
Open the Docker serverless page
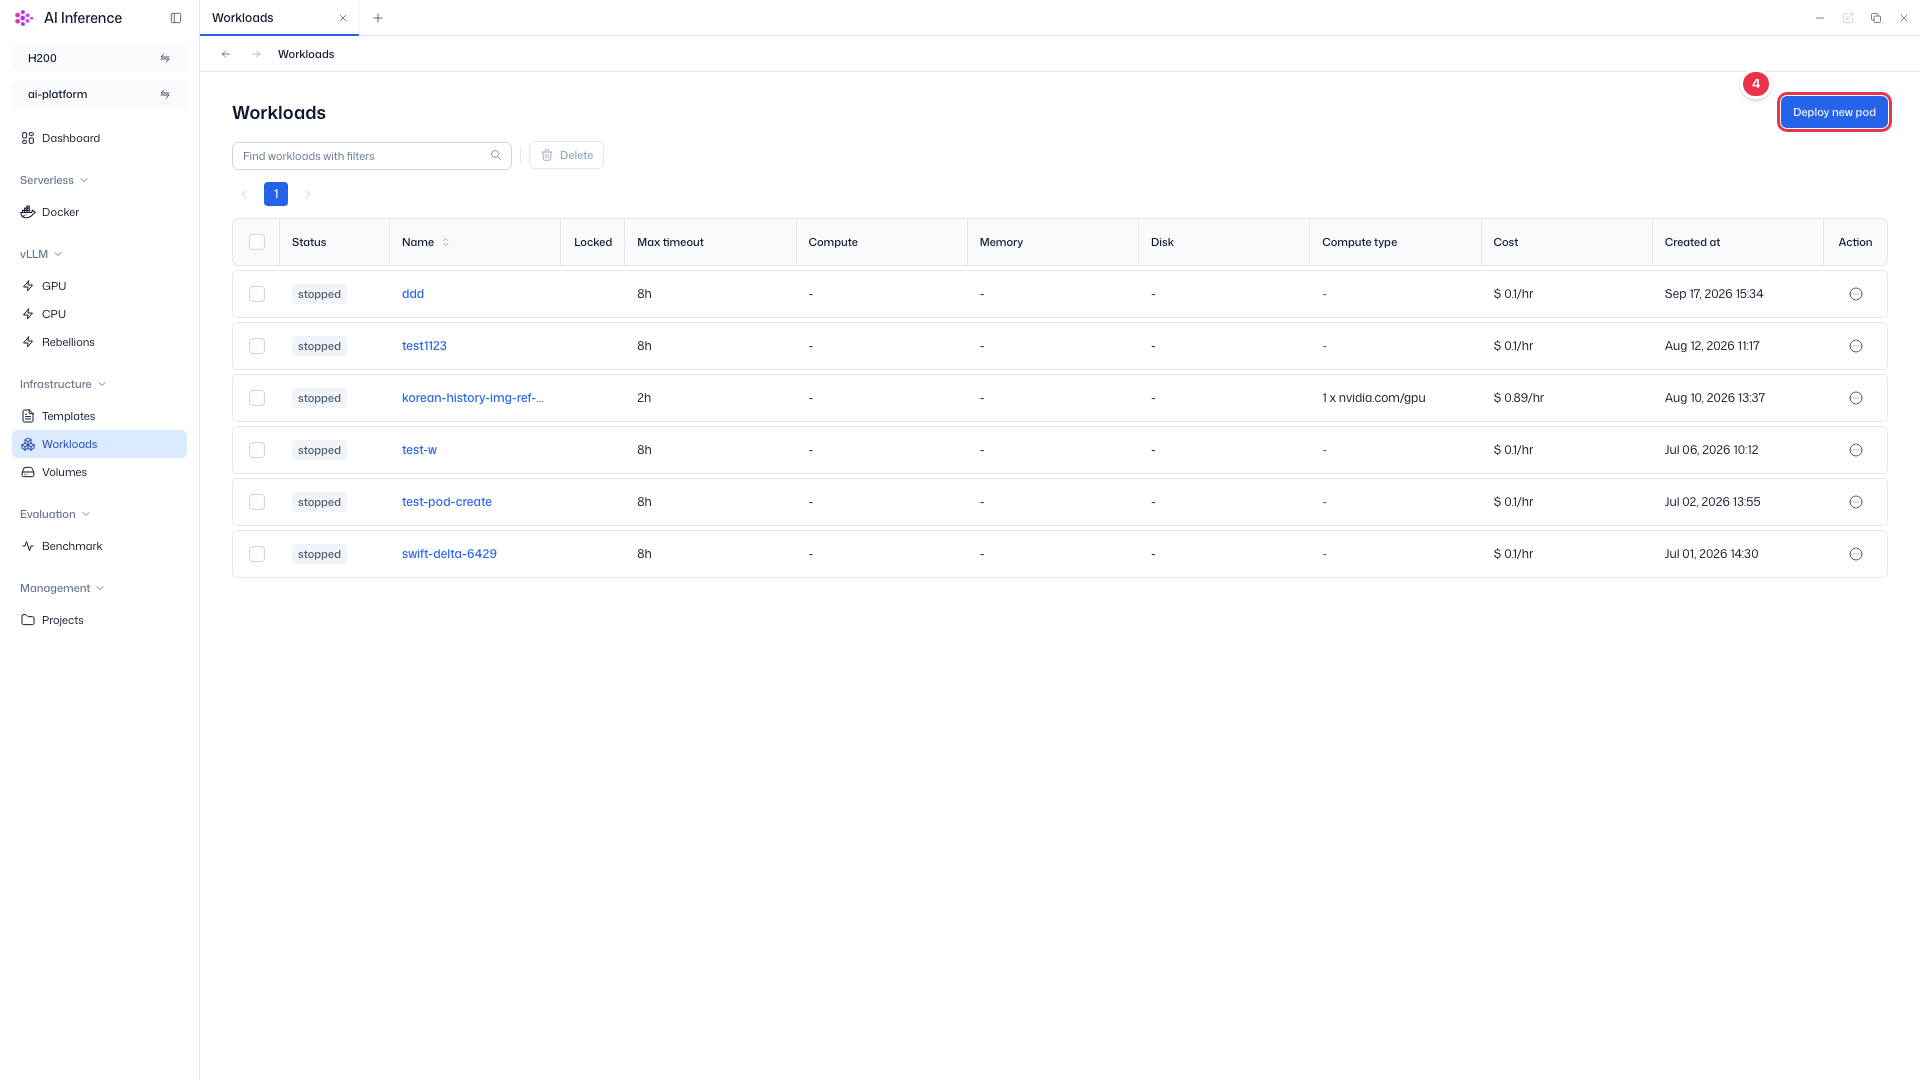(x=99, y=212)
